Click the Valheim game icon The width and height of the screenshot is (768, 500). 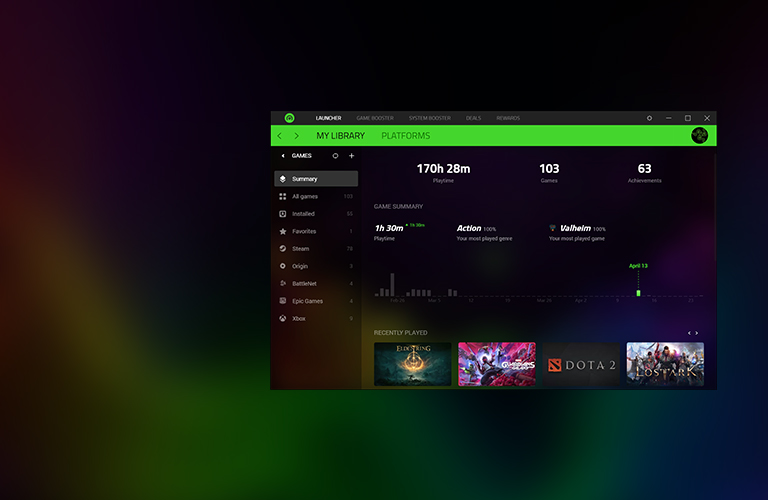[552, 228]
